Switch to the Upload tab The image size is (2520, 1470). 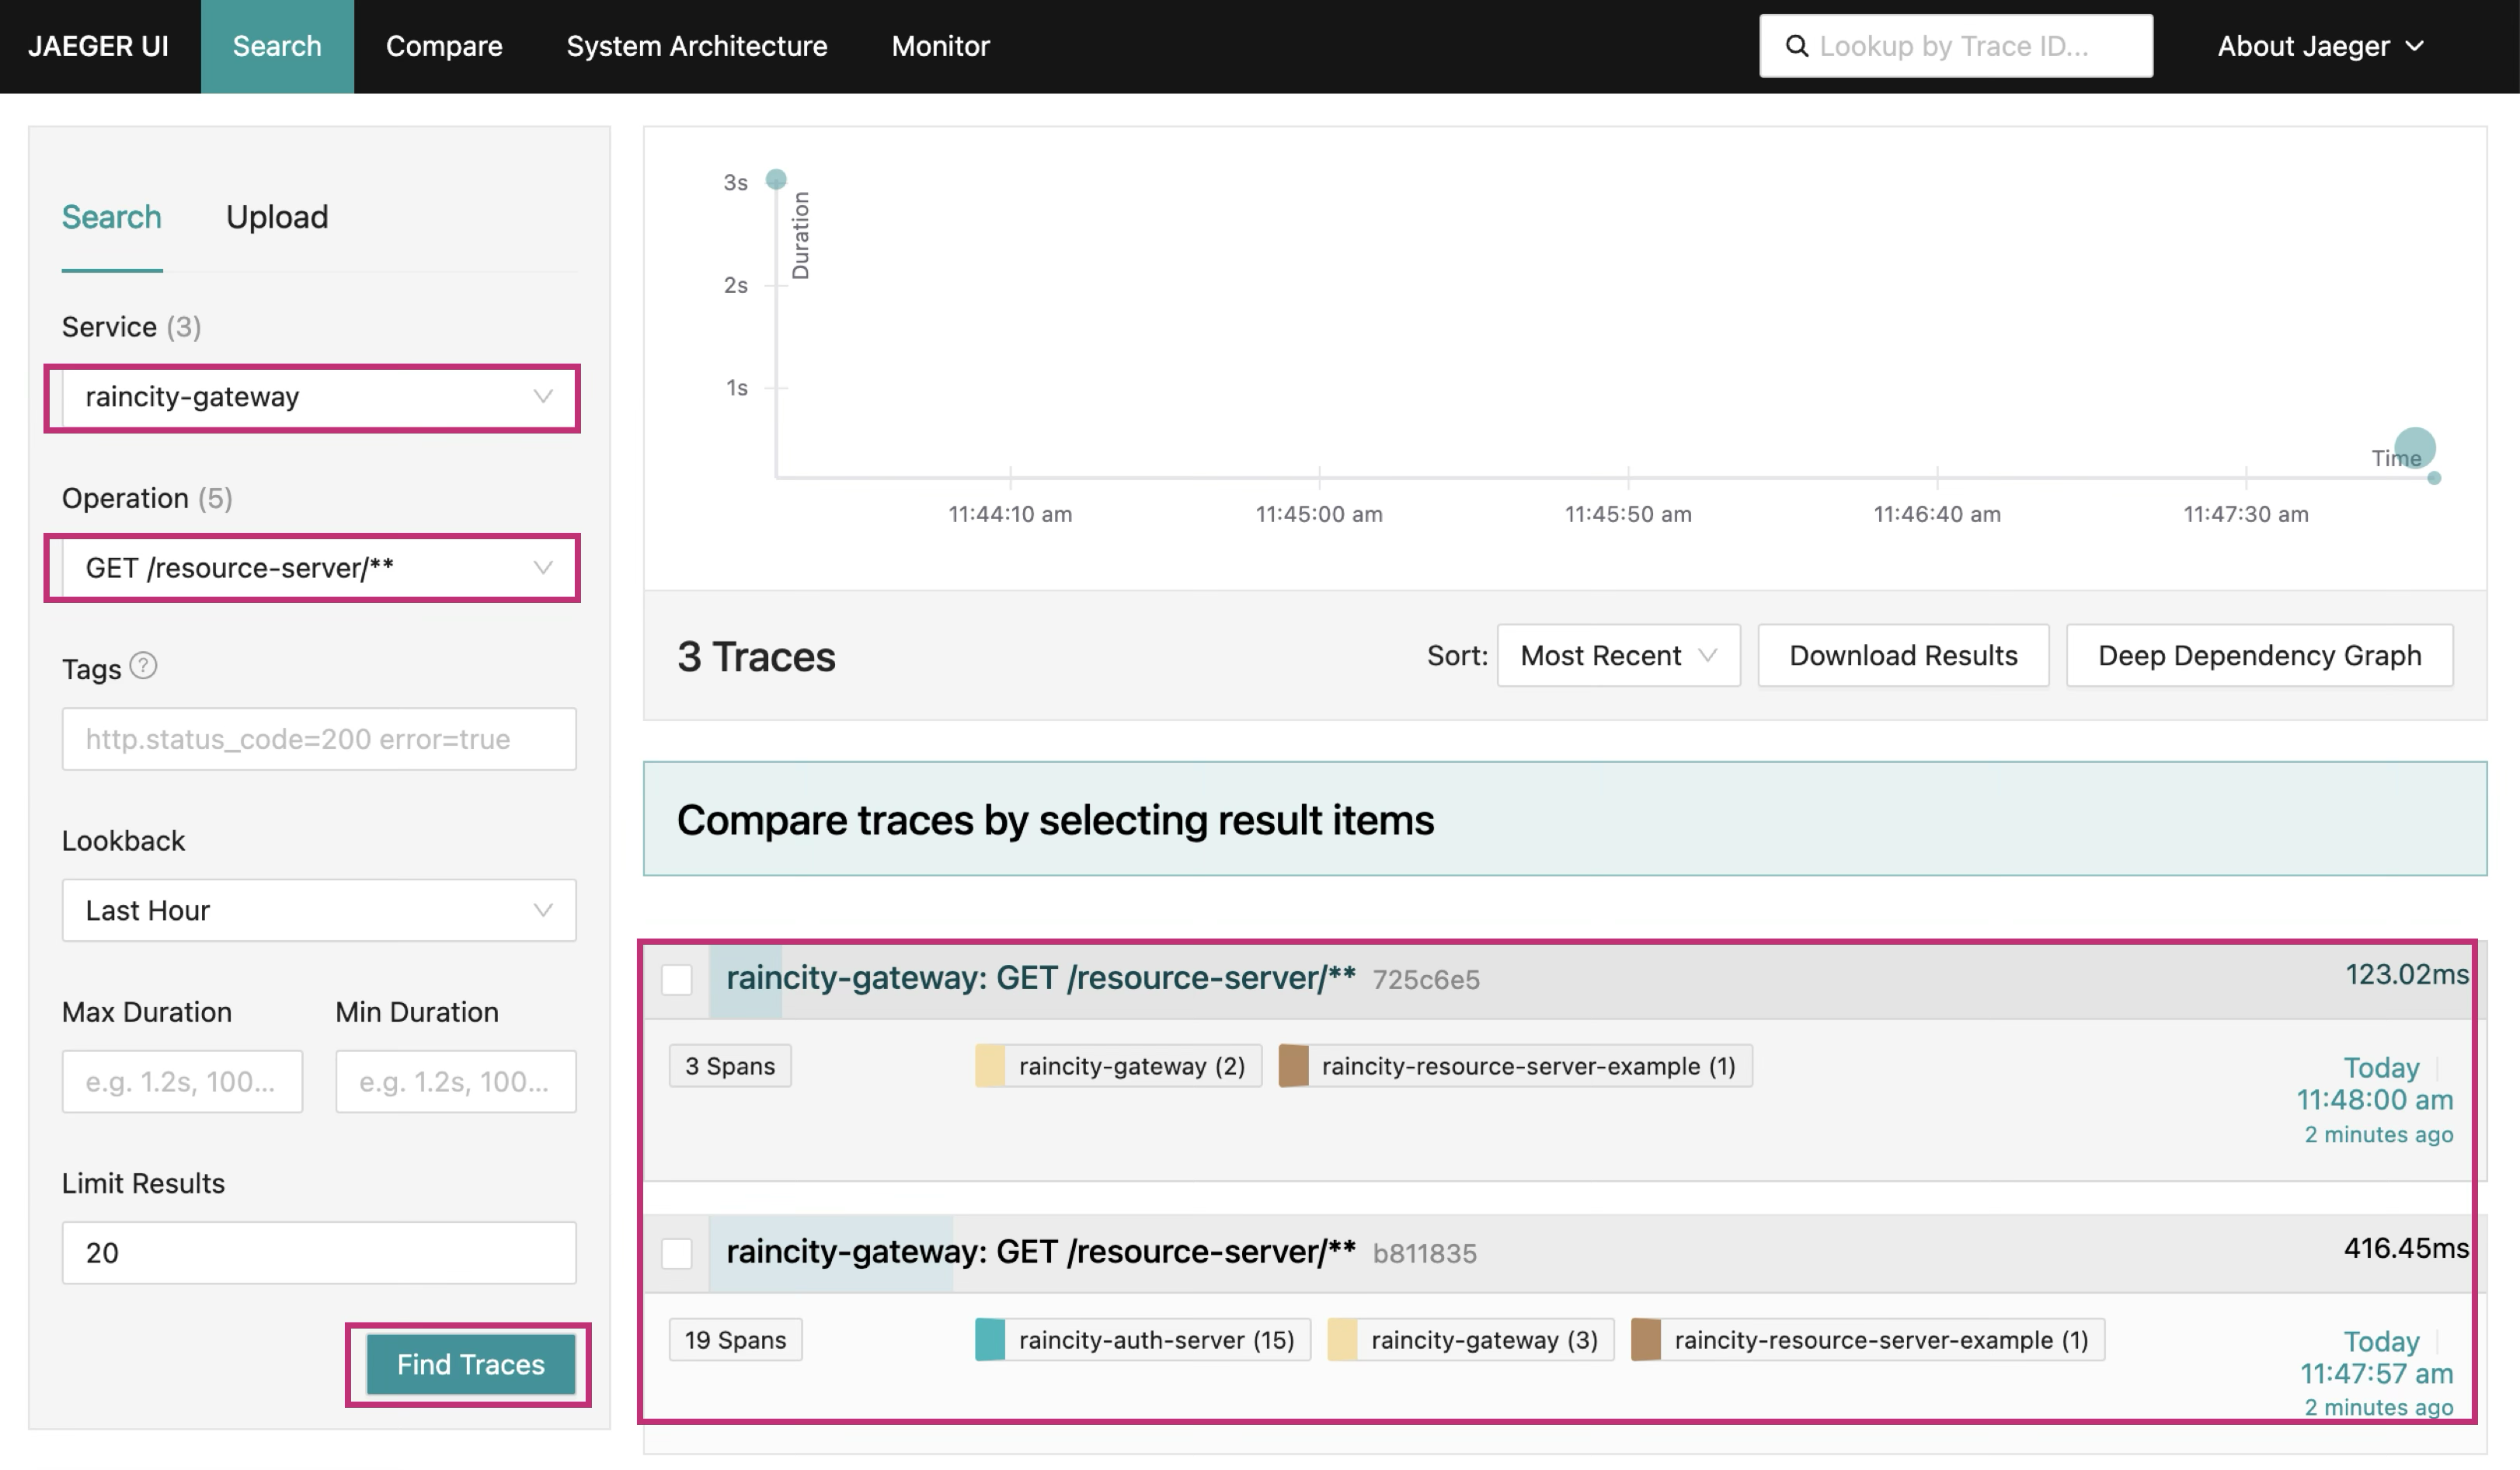point(277,217)
